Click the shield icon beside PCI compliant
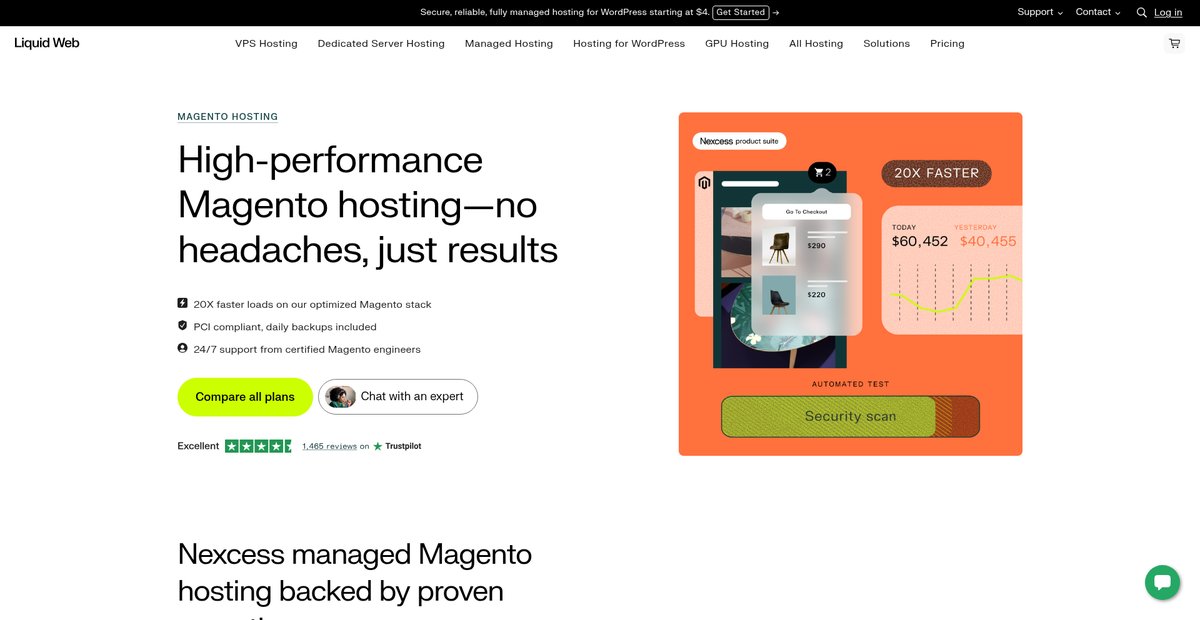This screenshot has width=1200, height=620. coord(182,326)
